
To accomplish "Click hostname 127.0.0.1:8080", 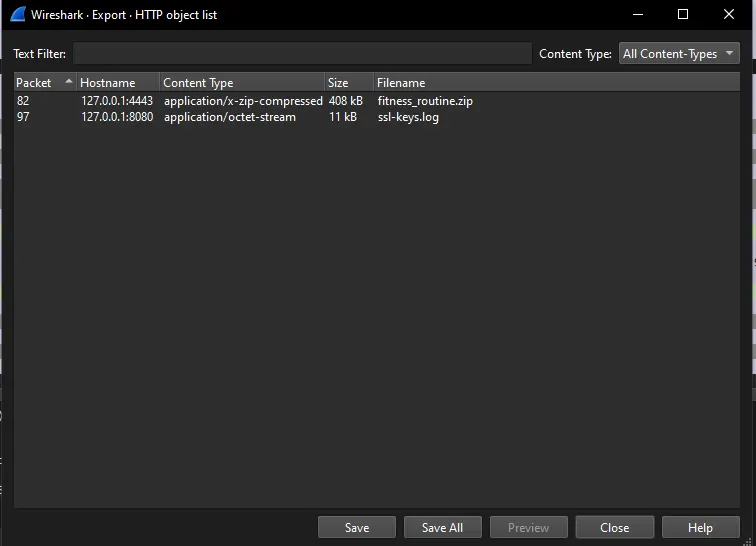I will tap(117, 117).
